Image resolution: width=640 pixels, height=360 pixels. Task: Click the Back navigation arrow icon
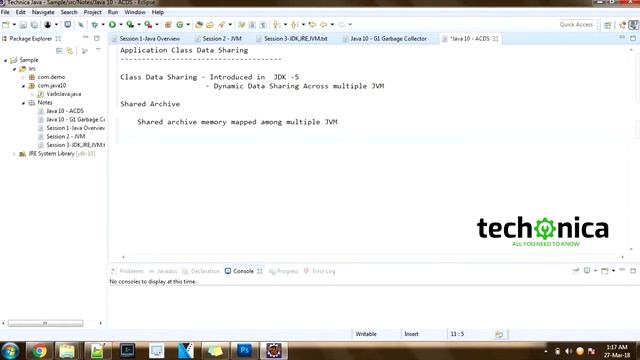click(324, 25)
